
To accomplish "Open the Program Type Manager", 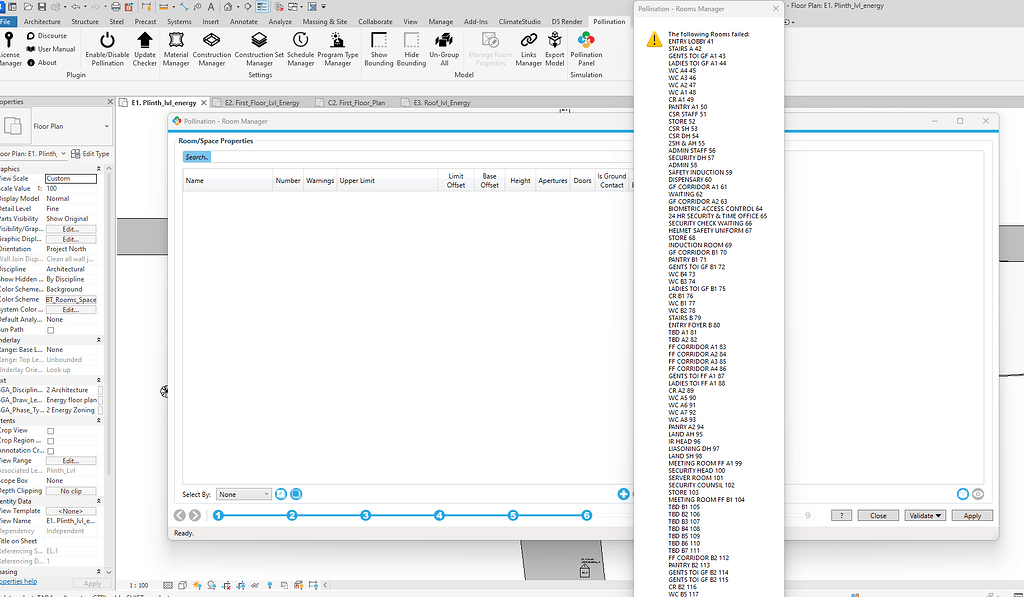I will pos(338,48).
